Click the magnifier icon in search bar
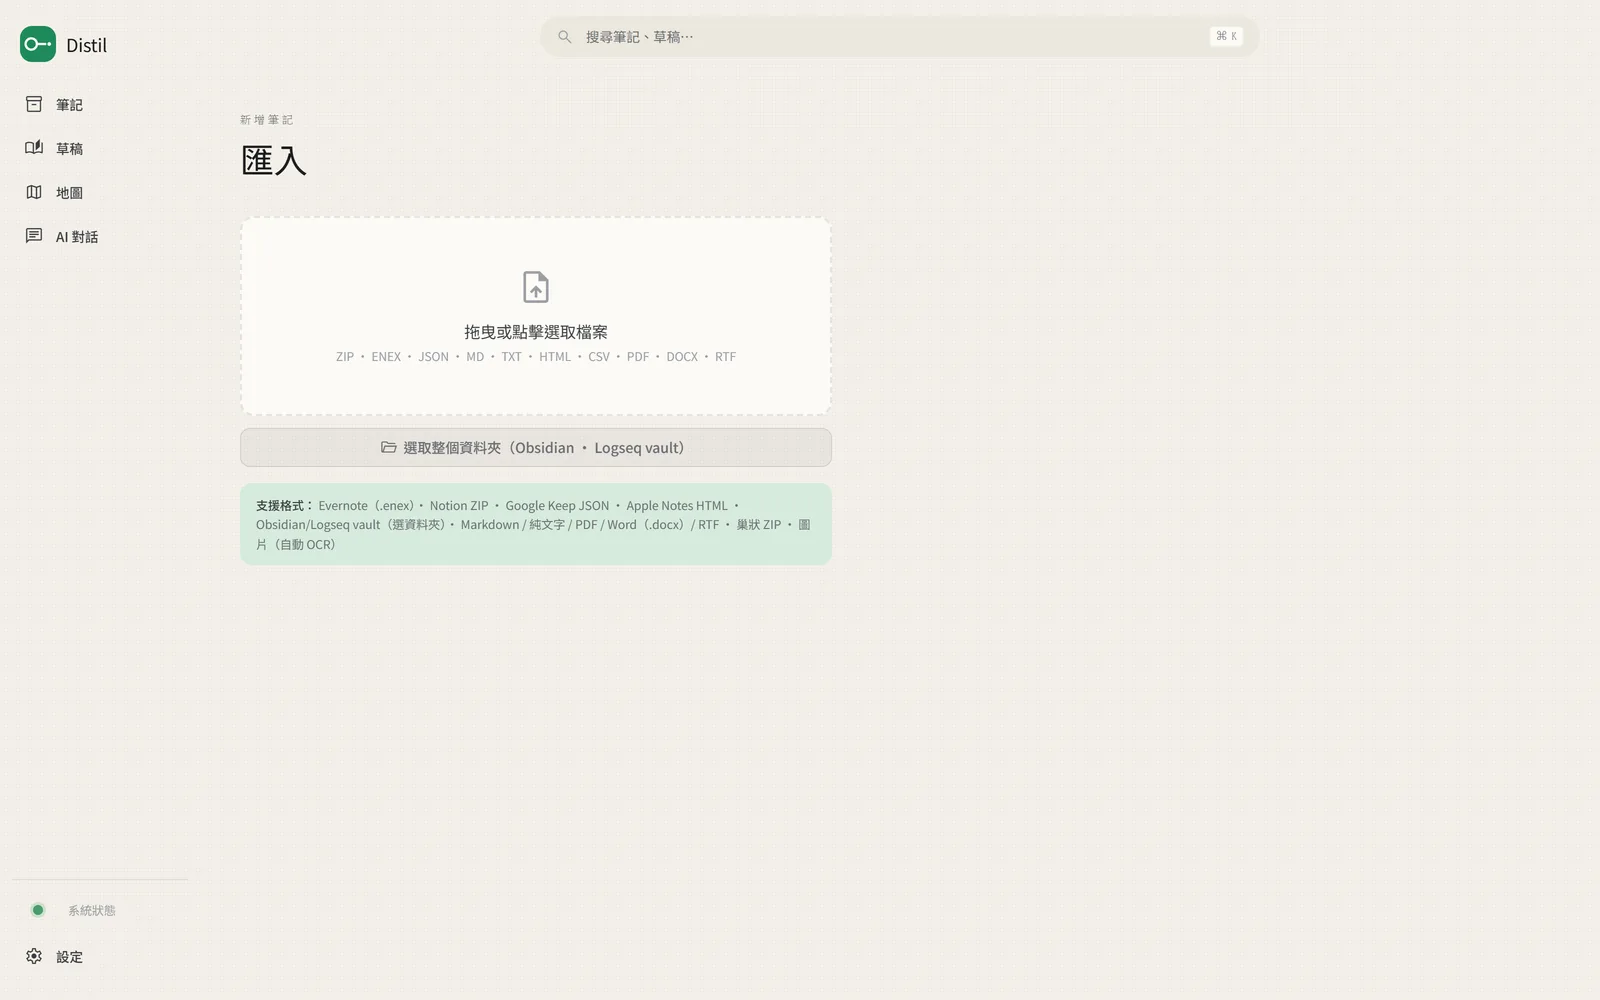The height and width of the screenshot is (1000, 1600). click(x=565, y=37)
